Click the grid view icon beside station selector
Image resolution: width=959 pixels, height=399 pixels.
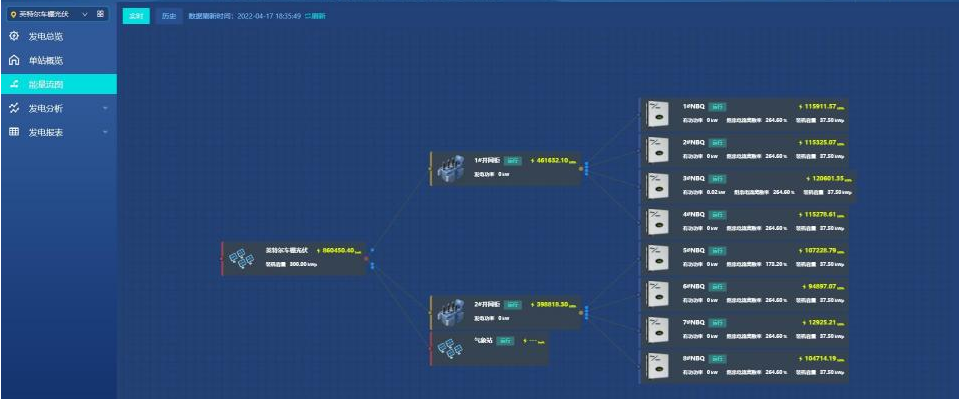100,13
